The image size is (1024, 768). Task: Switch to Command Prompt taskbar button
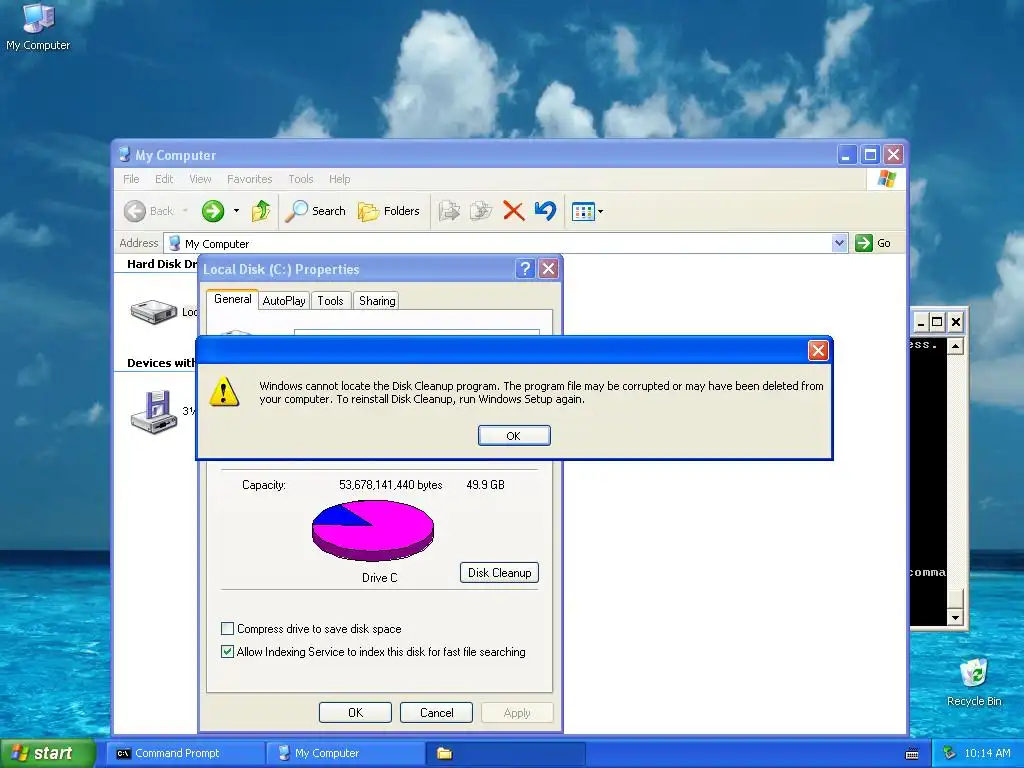tap(185, 753)
